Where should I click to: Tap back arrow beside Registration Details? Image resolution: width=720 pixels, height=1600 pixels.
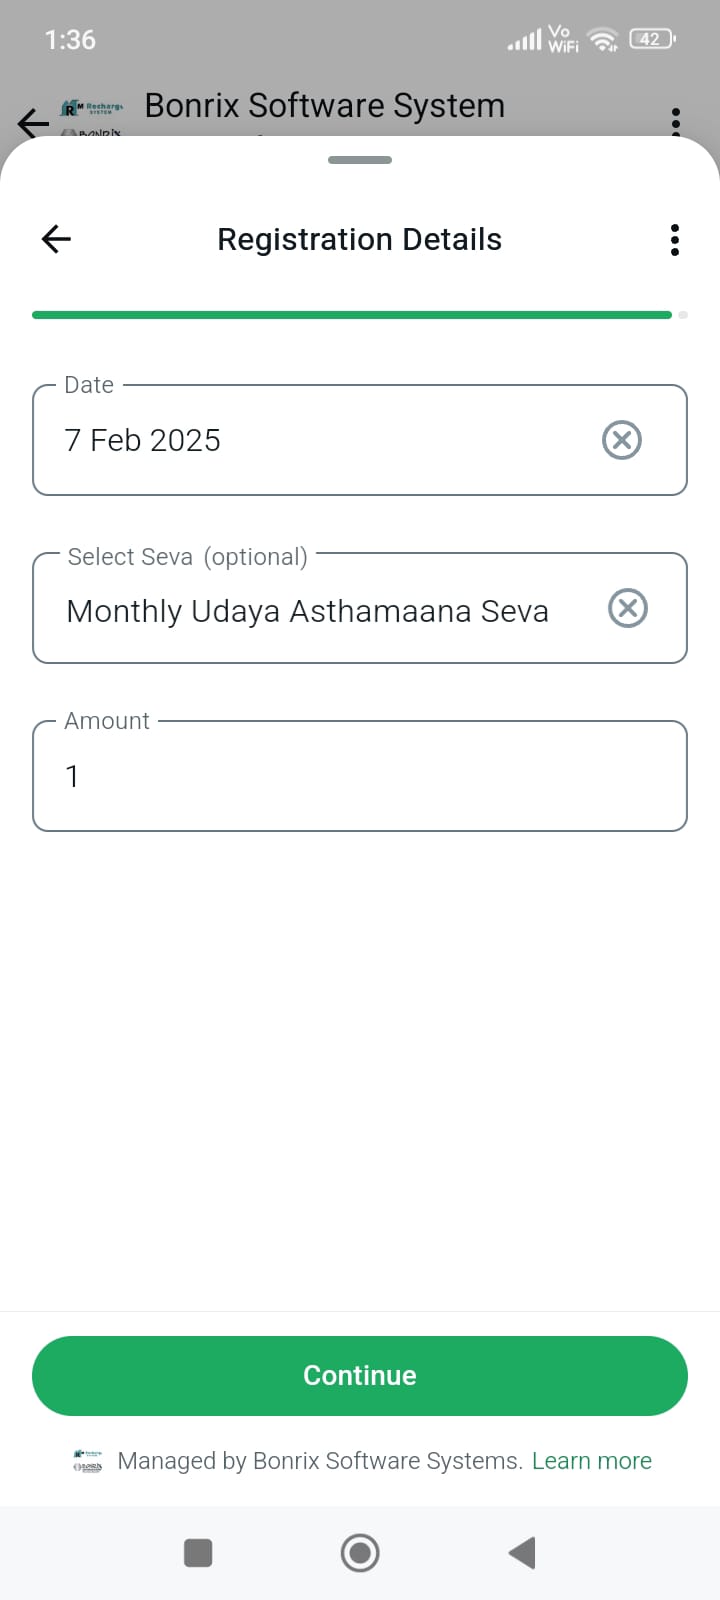click(x=56, y=239)
